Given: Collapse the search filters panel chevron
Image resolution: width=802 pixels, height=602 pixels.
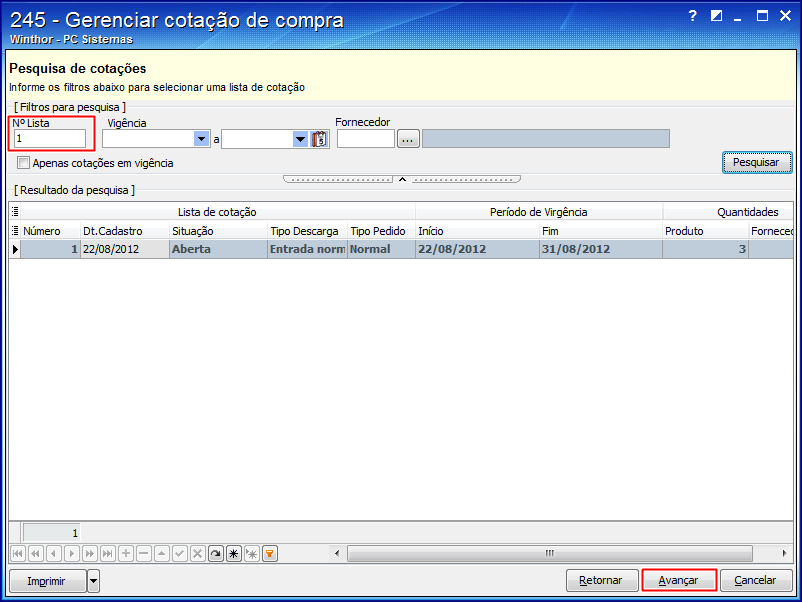Looking at the screenshot, I should coord(402,179).
